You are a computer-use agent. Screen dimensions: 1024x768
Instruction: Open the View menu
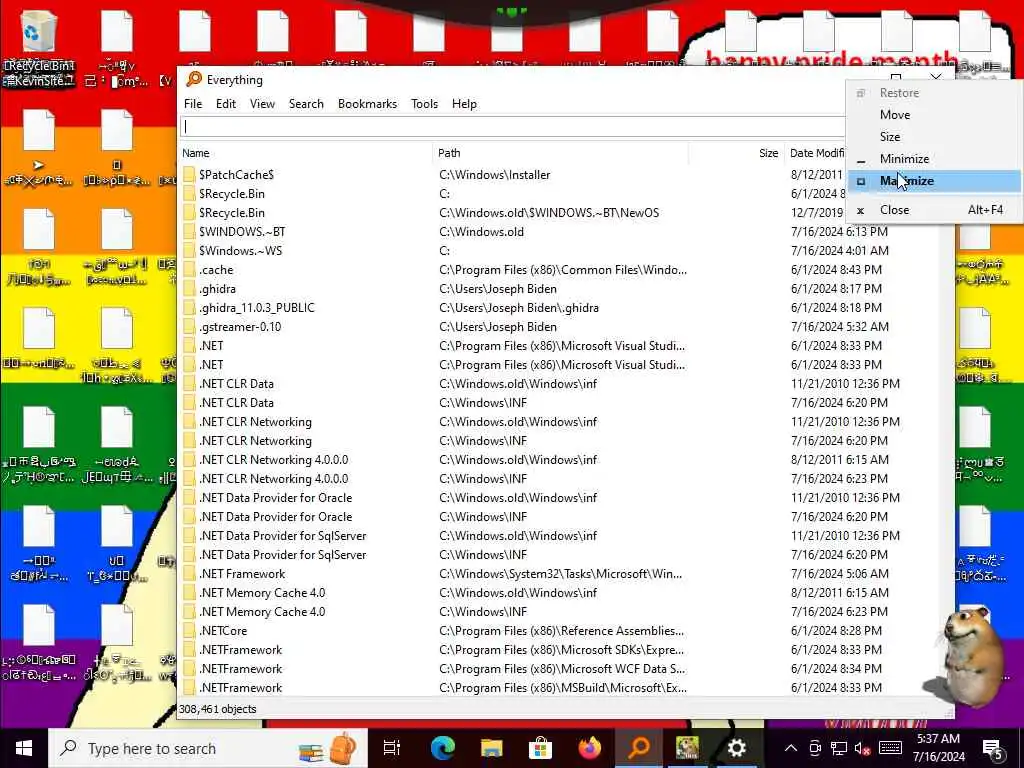click(x=263, y=104)
